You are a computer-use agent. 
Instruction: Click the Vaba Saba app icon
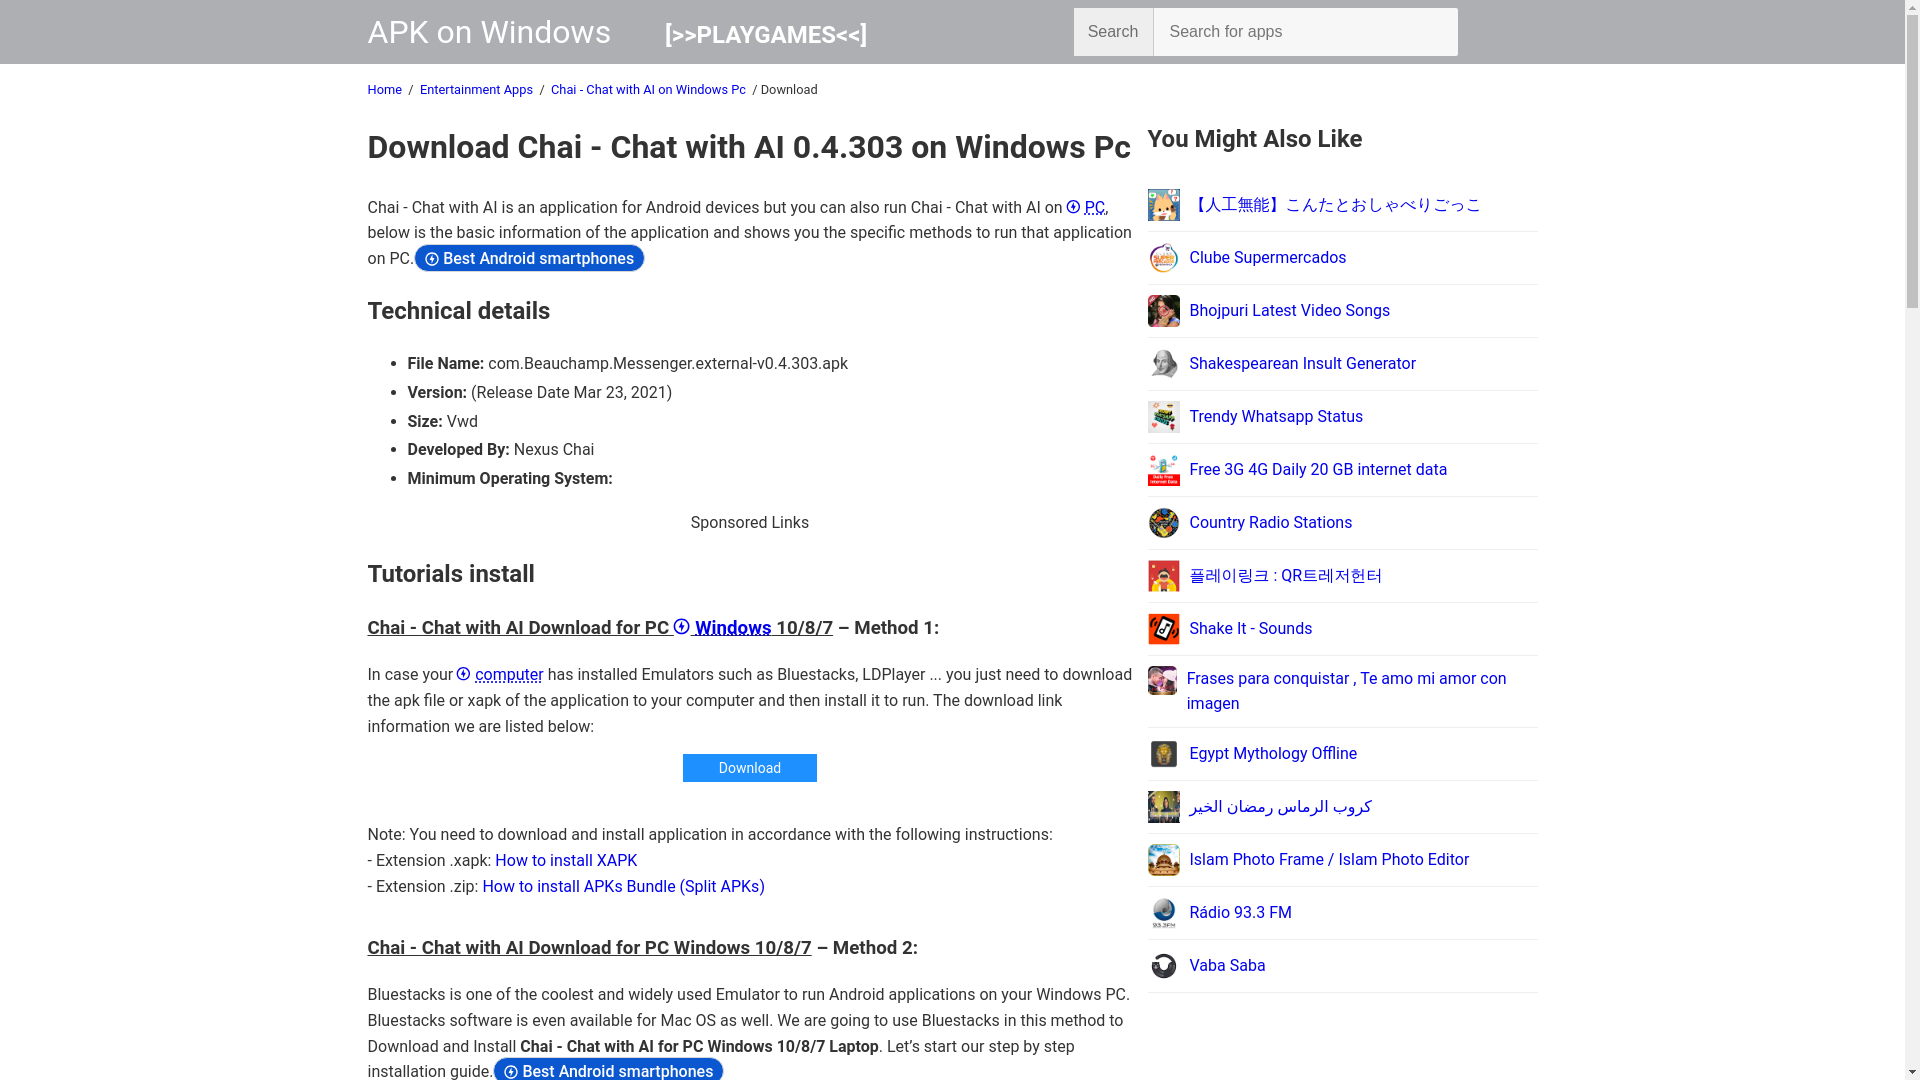click(x=1163, y=966)
